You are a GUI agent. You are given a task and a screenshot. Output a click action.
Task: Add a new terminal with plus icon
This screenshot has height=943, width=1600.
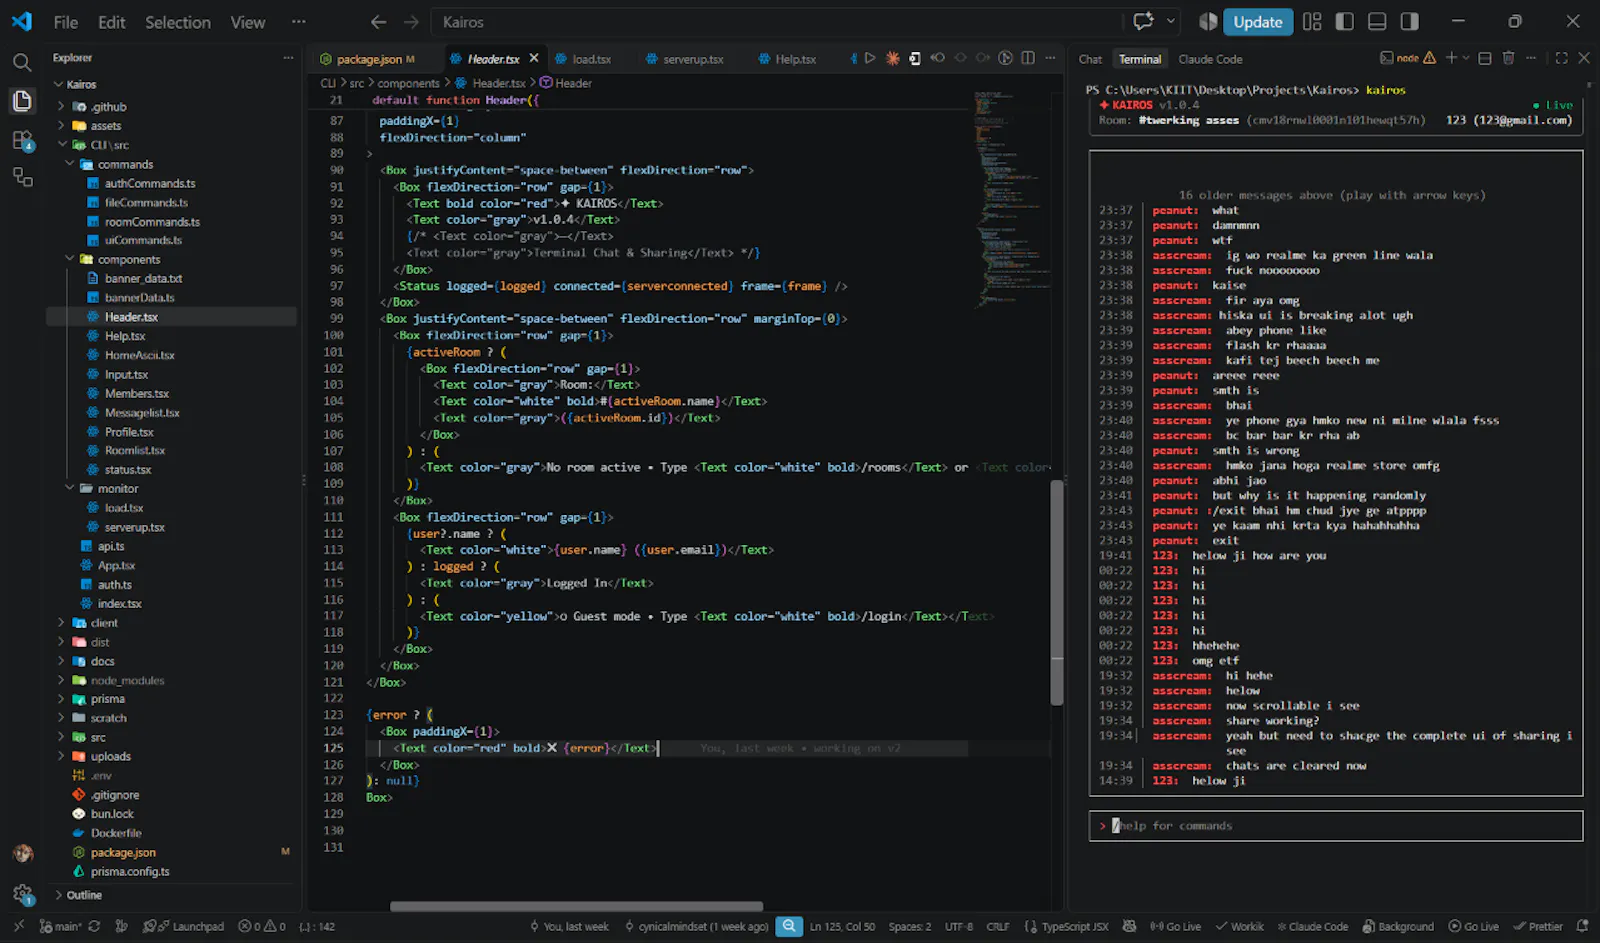pyautogui.click(x=1451, y=58)
